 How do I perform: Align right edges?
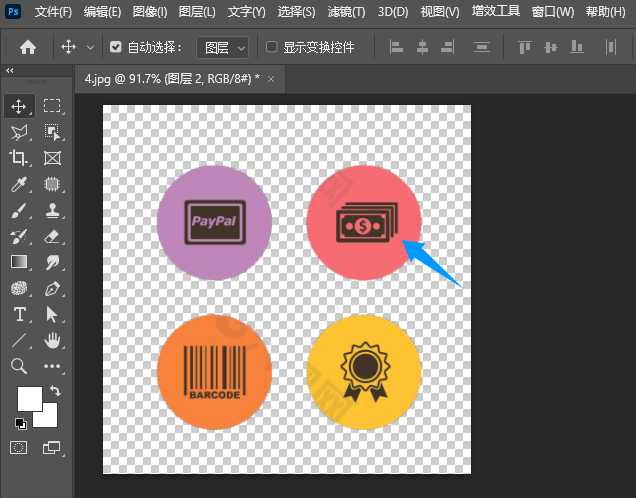[448, 47]
